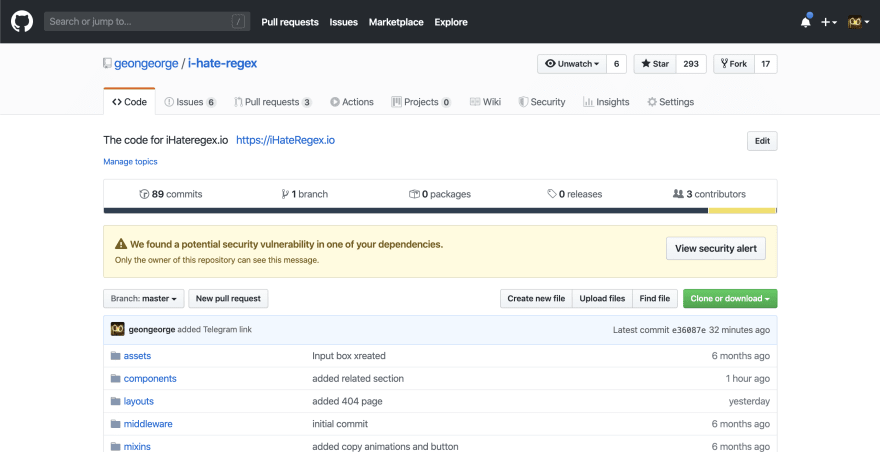880x452 pixels.
Task: Click Create new file
Action: click(x=536, y=299)
